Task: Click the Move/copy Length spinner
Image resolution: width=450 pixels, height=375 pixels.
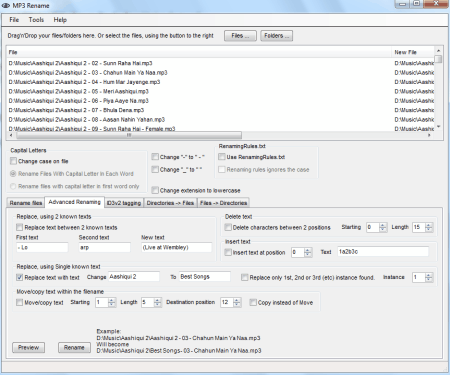Action: click(x=151, y=302)
